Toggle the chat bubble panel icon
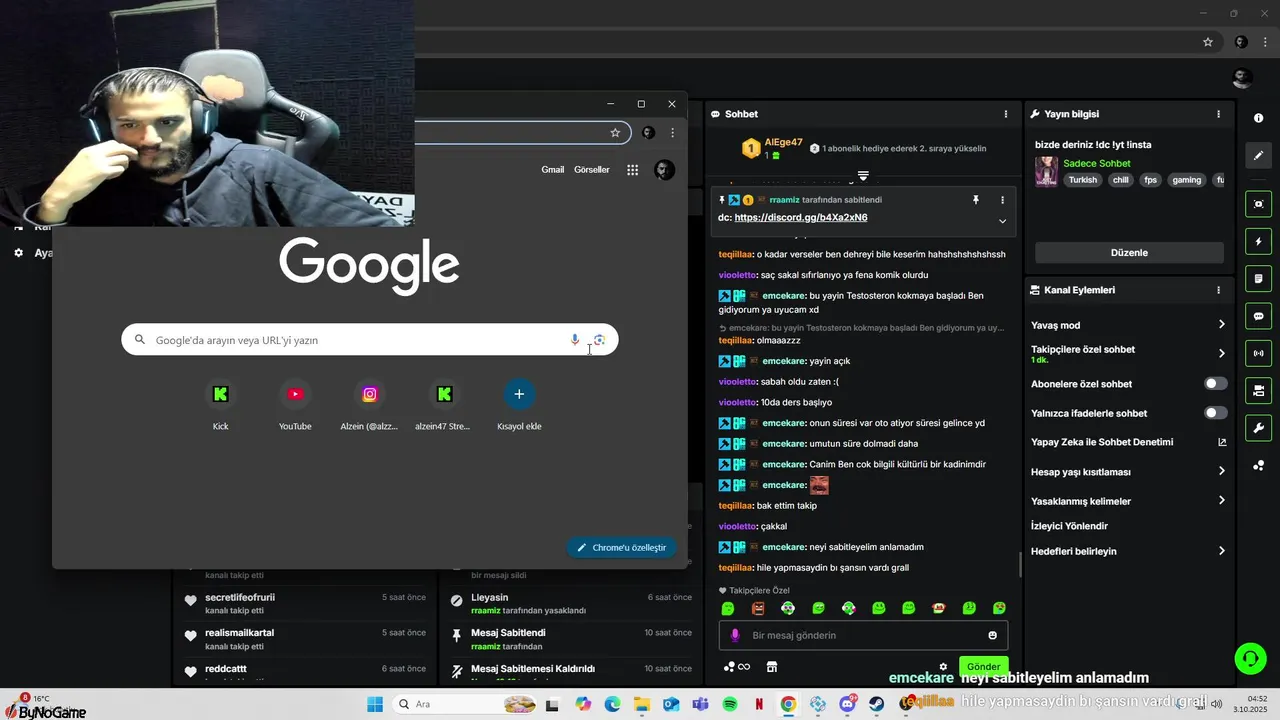This screenshot has width=1280, height=720. (x=1258, y=316)
